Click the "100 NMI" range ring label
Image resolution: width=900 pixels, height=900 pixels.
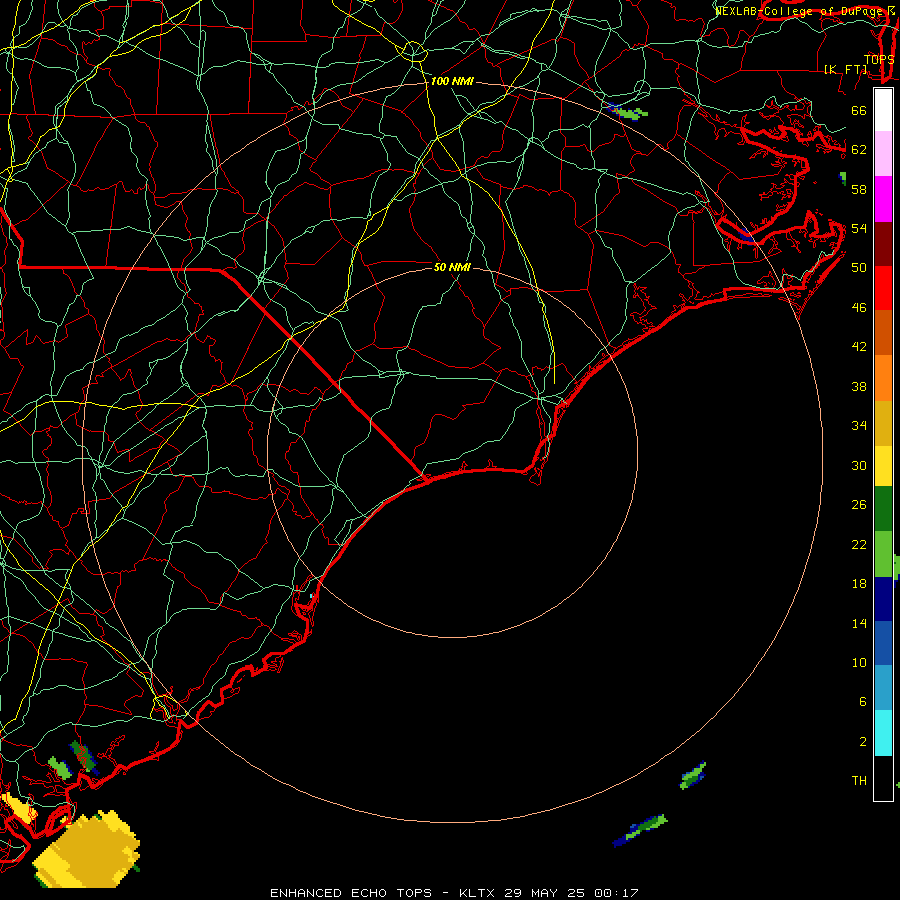click(452, 82)
